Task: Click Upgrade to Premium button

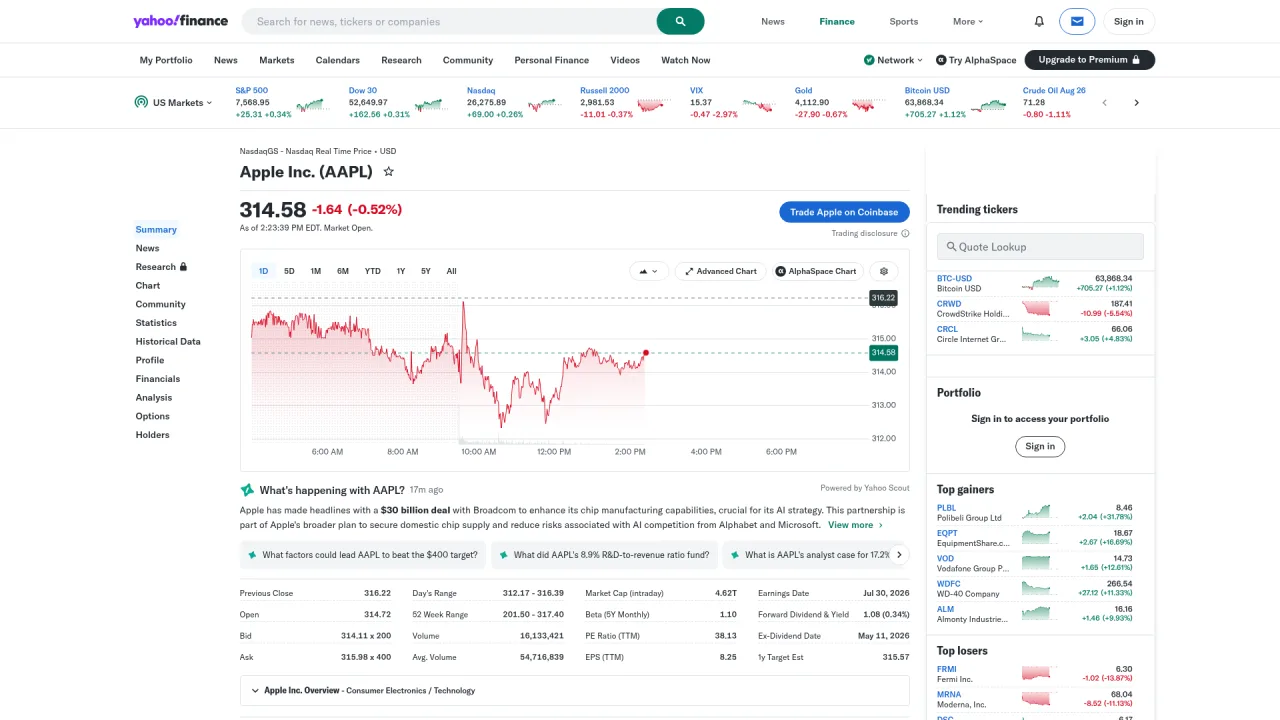Action: coord(1090,60)
